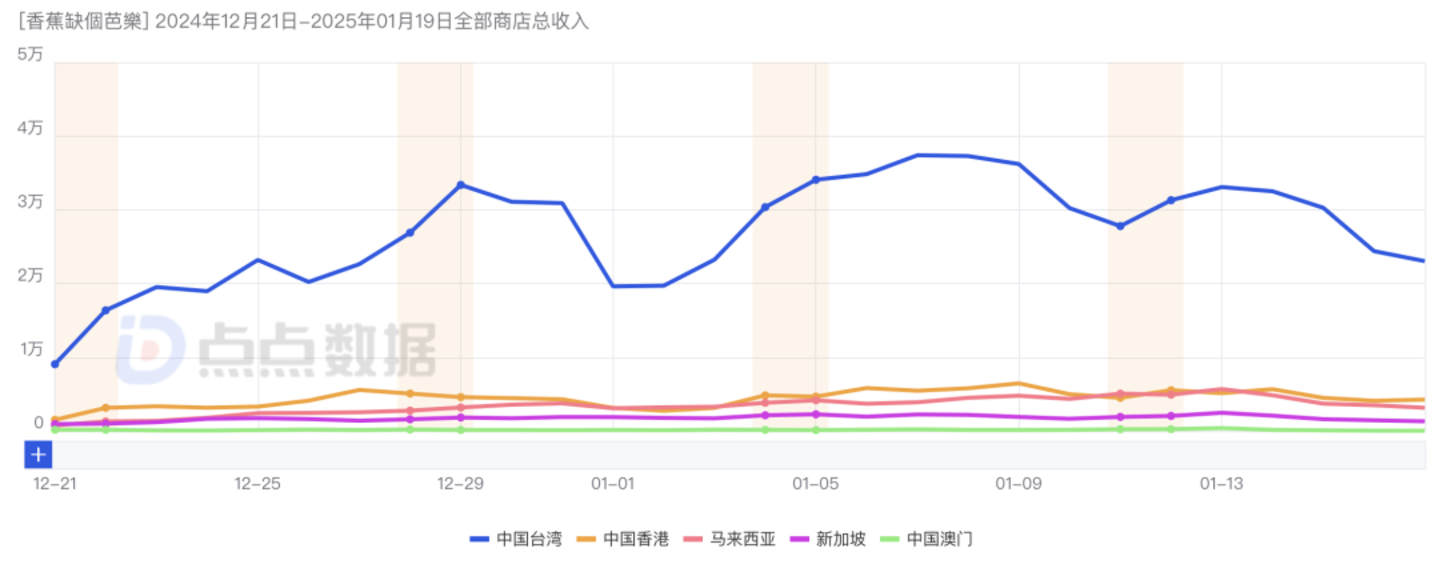Click the orange 中国香港 data point on 12-22
This screenshot has width=1440, height=564.
coord(106,408)
